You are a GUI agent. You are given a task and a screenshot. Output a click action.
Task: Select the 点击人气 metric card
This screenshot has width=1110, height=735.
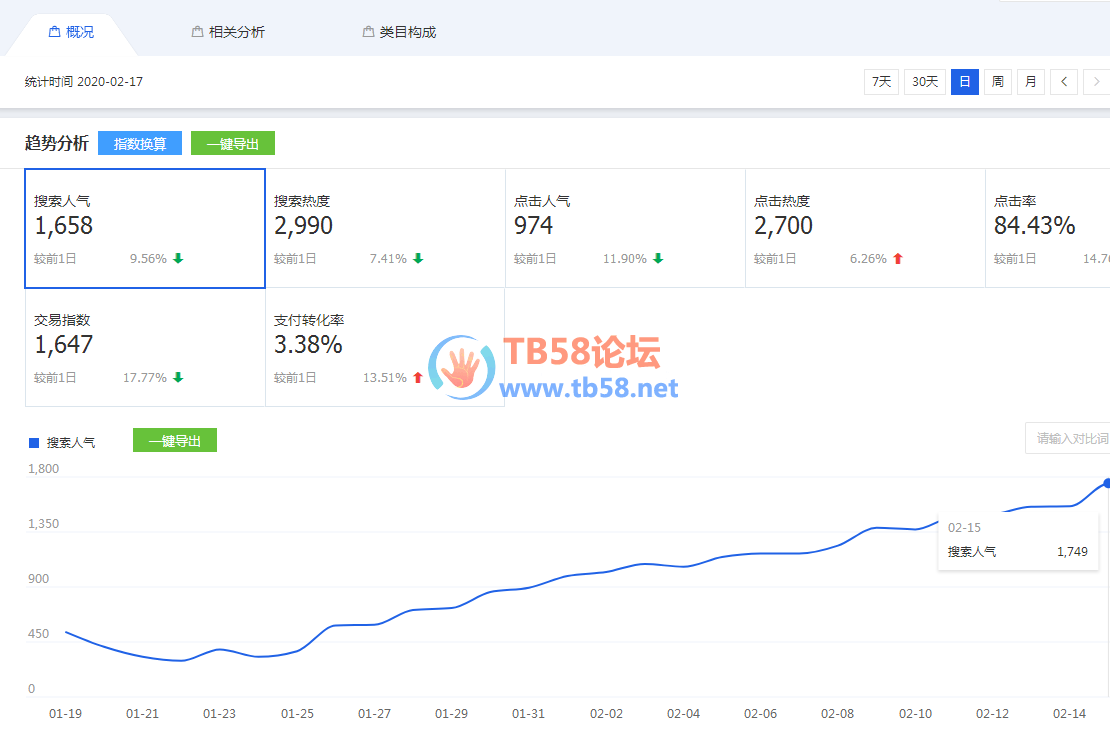point(625,229)
